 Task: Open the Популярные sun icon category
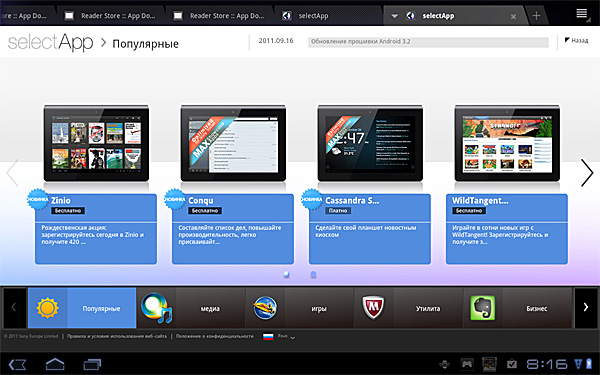[x=47, y=308]
